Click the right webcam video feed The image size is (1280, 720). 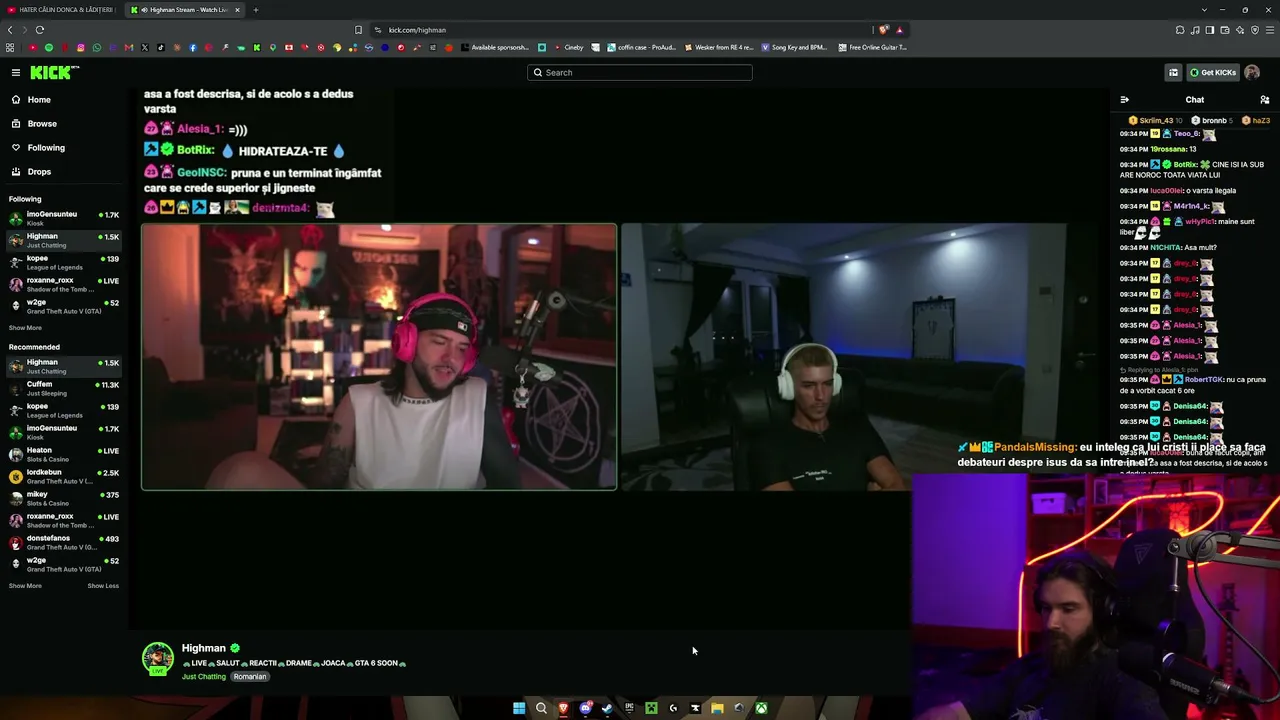click(x=843, y=357)
